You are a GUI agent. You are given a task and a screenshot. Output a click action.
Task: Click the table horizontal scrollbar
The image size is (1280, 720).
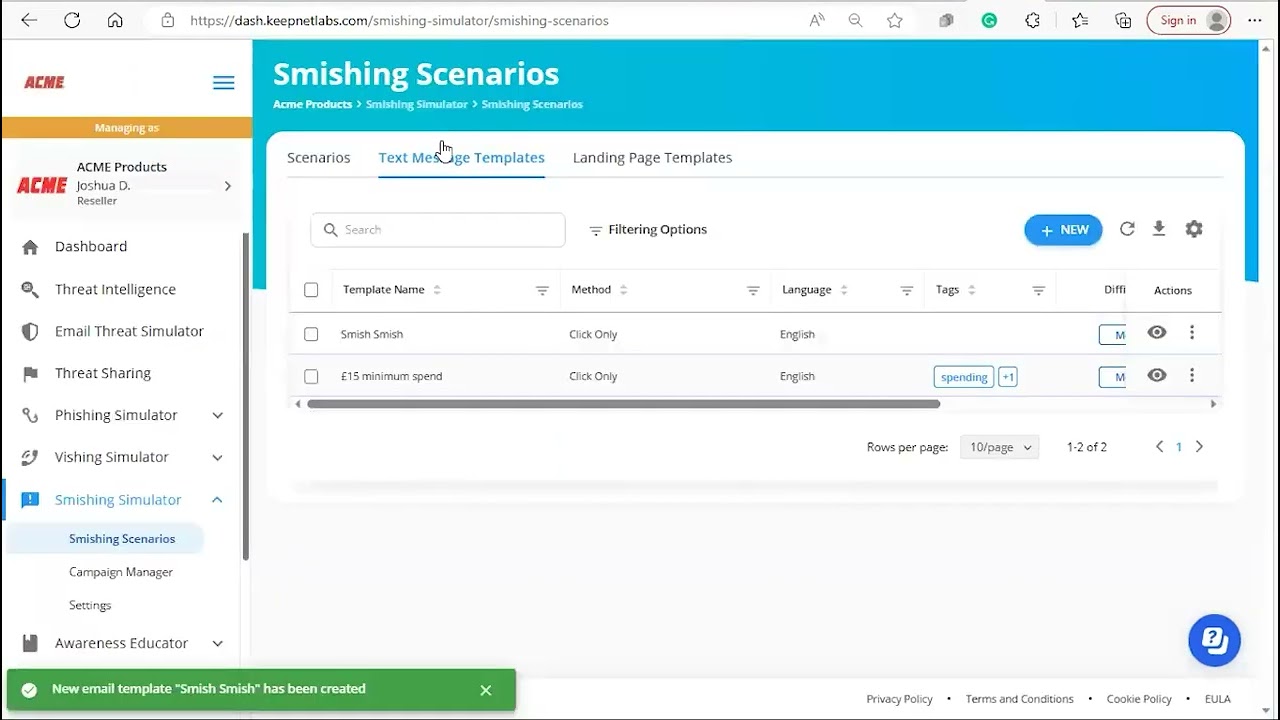623,404
